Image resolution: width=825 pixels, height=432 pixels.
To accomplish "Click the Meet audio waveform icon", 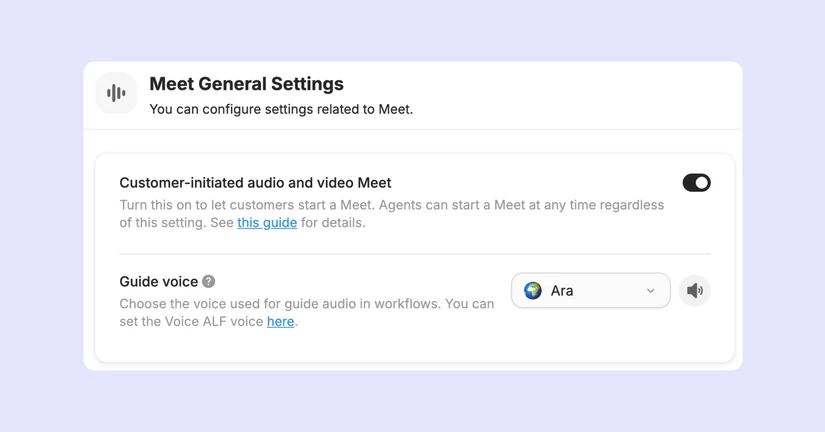I will [x=116, y=93].
